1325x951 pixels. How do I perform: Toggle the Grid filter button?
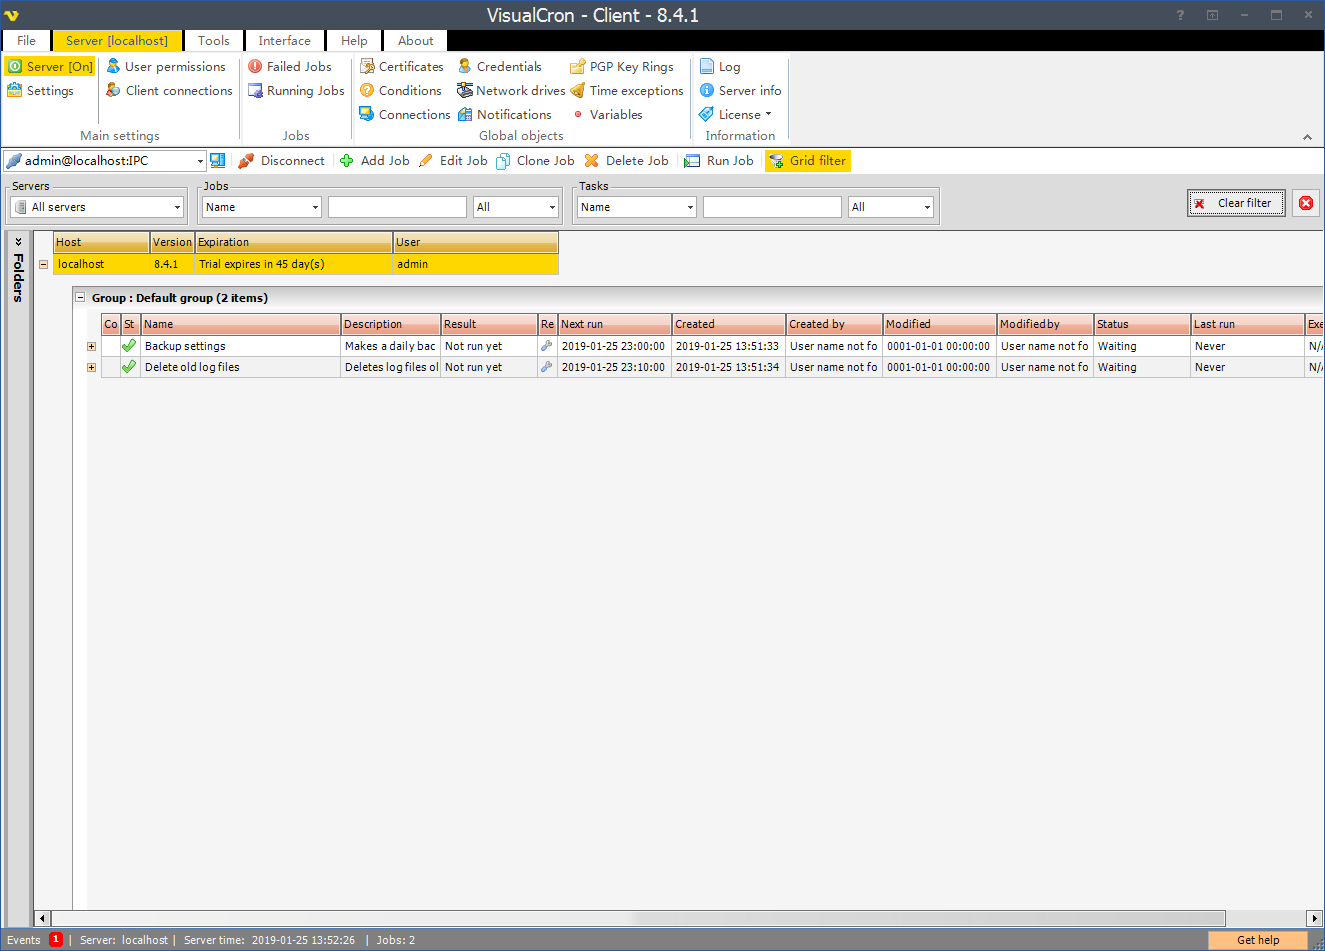pos(808,160)
